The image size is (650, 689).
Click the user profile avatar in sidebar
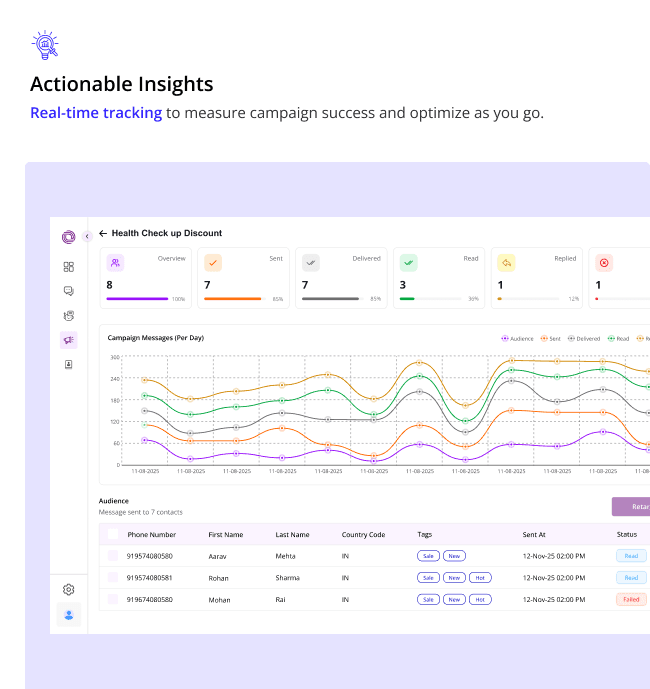pos(69,615)
